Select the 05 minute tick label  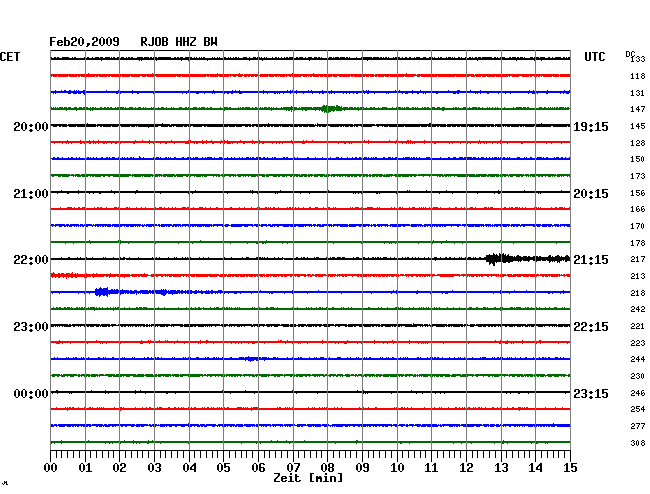(x=223, y=468)
